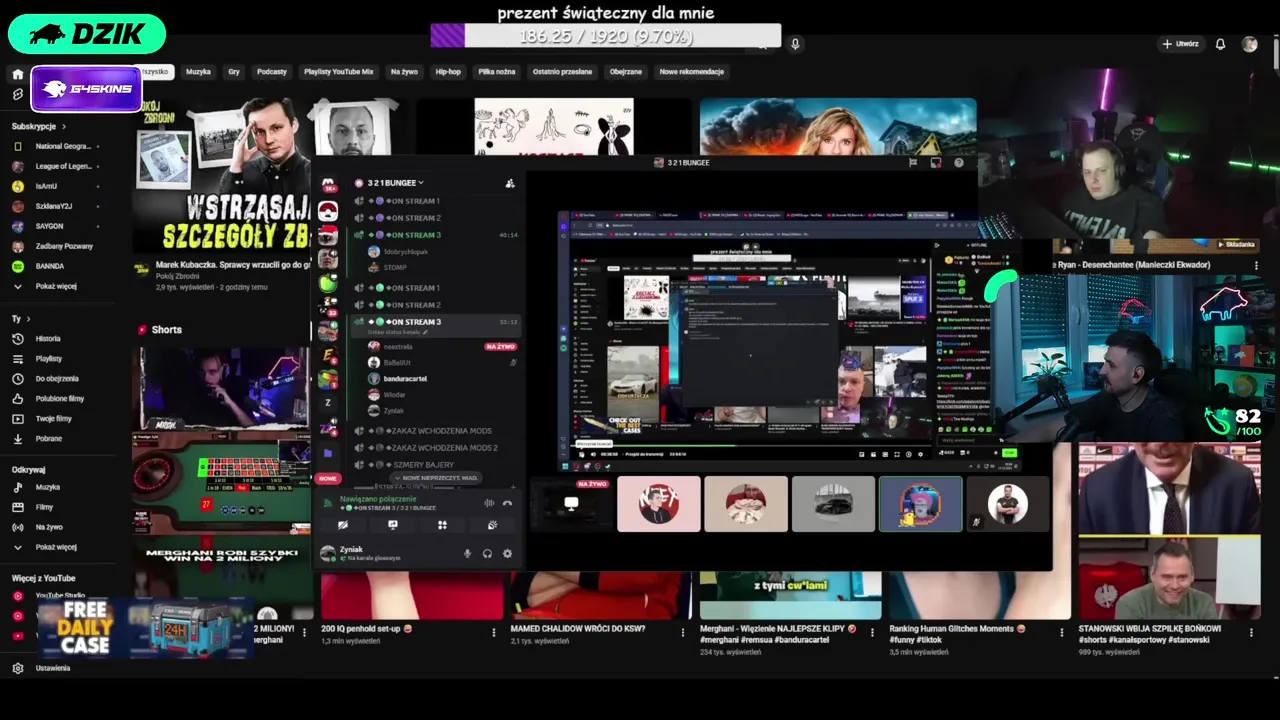This screenshot has width=1280, height=720.
Task: Open Marek Kubaczka video title
Action: (234, 265)
